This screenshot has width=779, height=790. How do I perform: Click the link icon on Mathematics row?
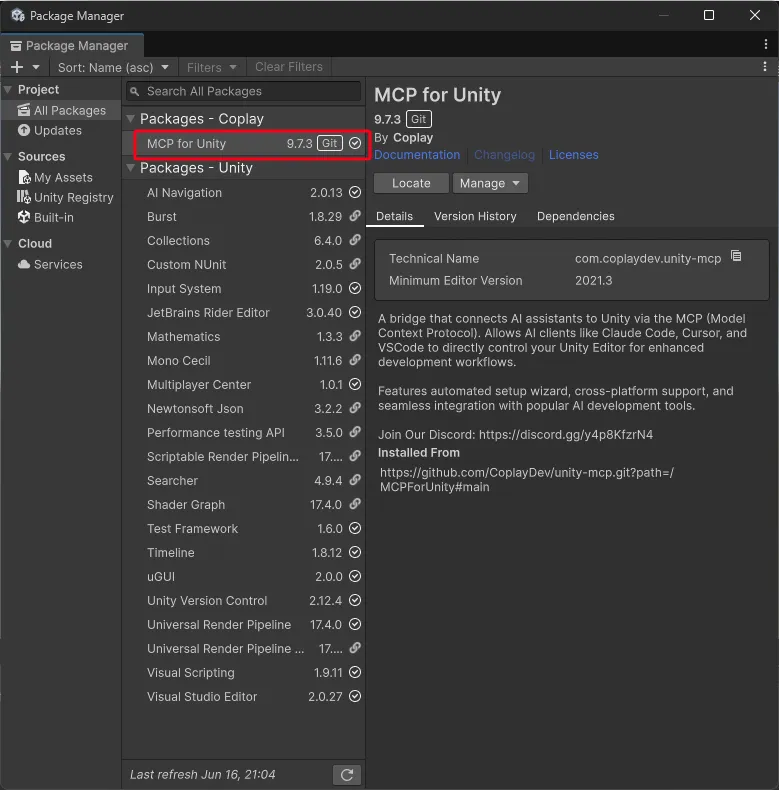click(355, 337)
